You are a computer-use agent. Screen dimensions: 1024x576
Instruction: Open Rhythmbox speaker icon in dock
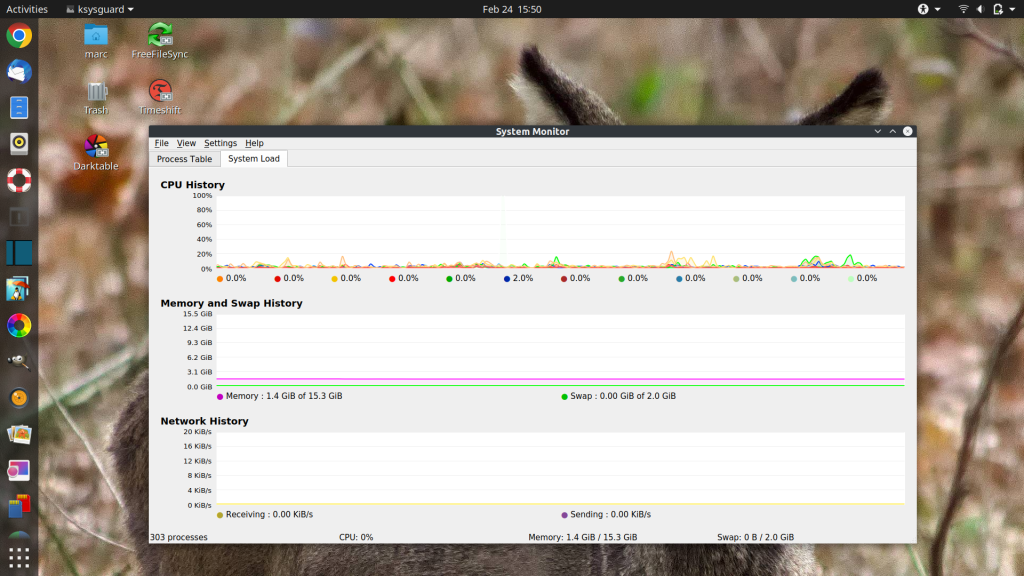(19, 143)
